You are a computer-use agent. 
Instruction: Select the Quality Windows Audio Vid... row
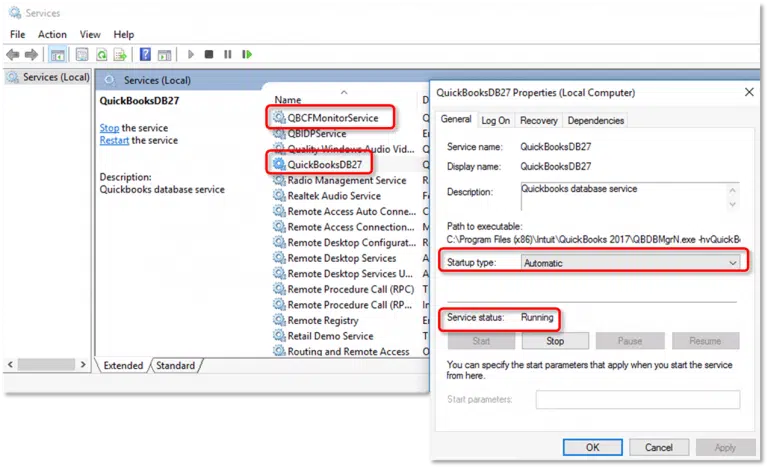tap(345, 149)
